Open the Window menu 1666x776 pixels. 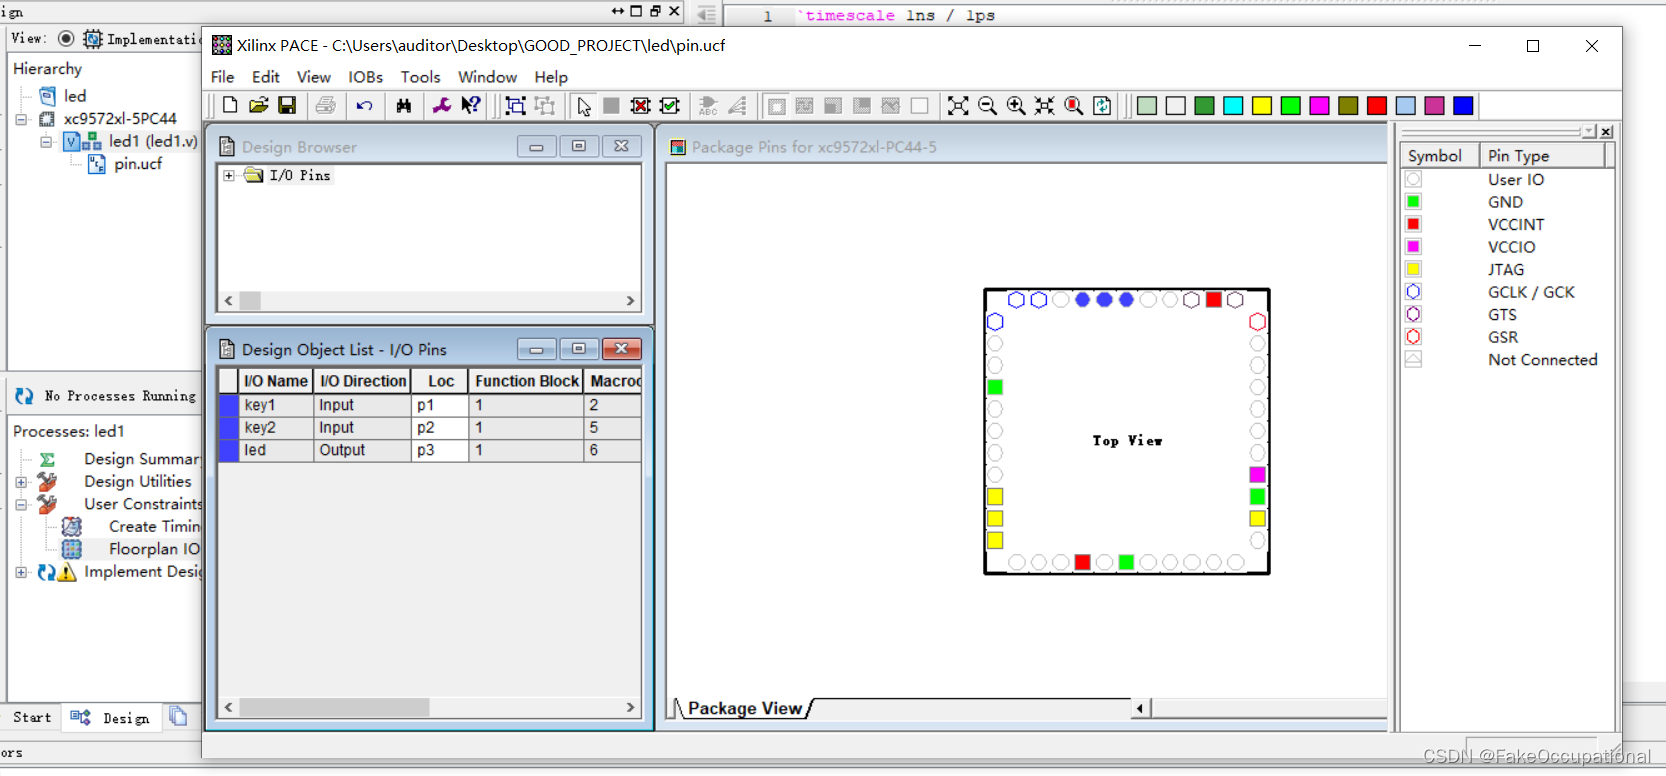click(487, 77)
